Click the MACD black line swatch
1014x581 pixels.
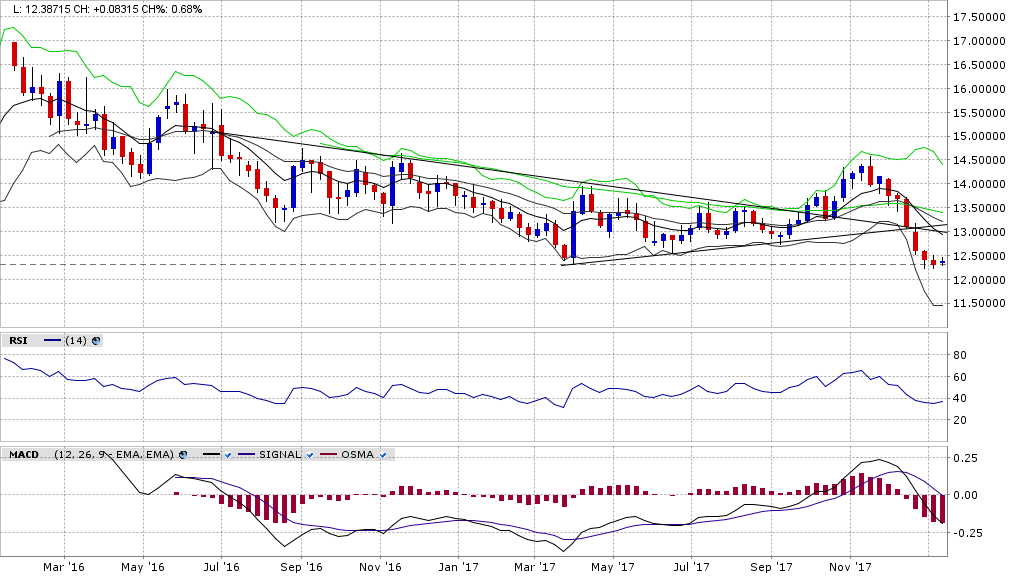coord(211,455)
